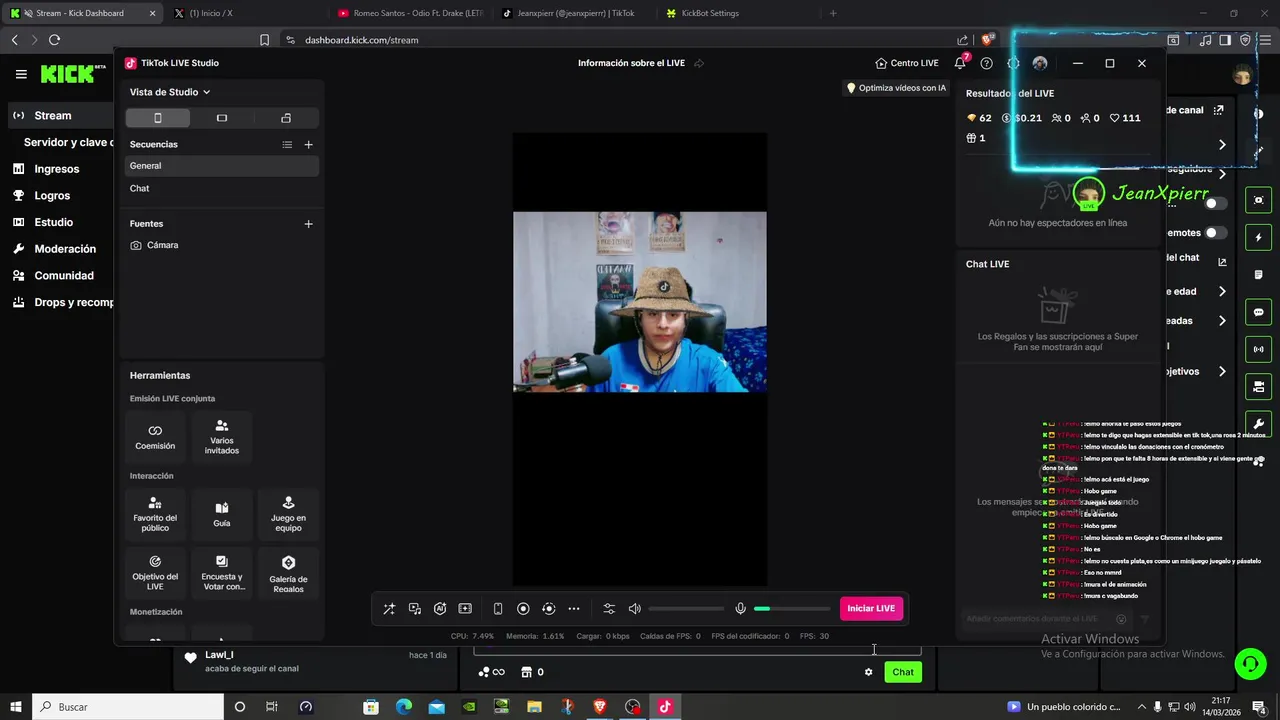The image size is (1280, 720).
Task: Open the three-dots more options in toolbar
Action: click(x=574, y=609)
